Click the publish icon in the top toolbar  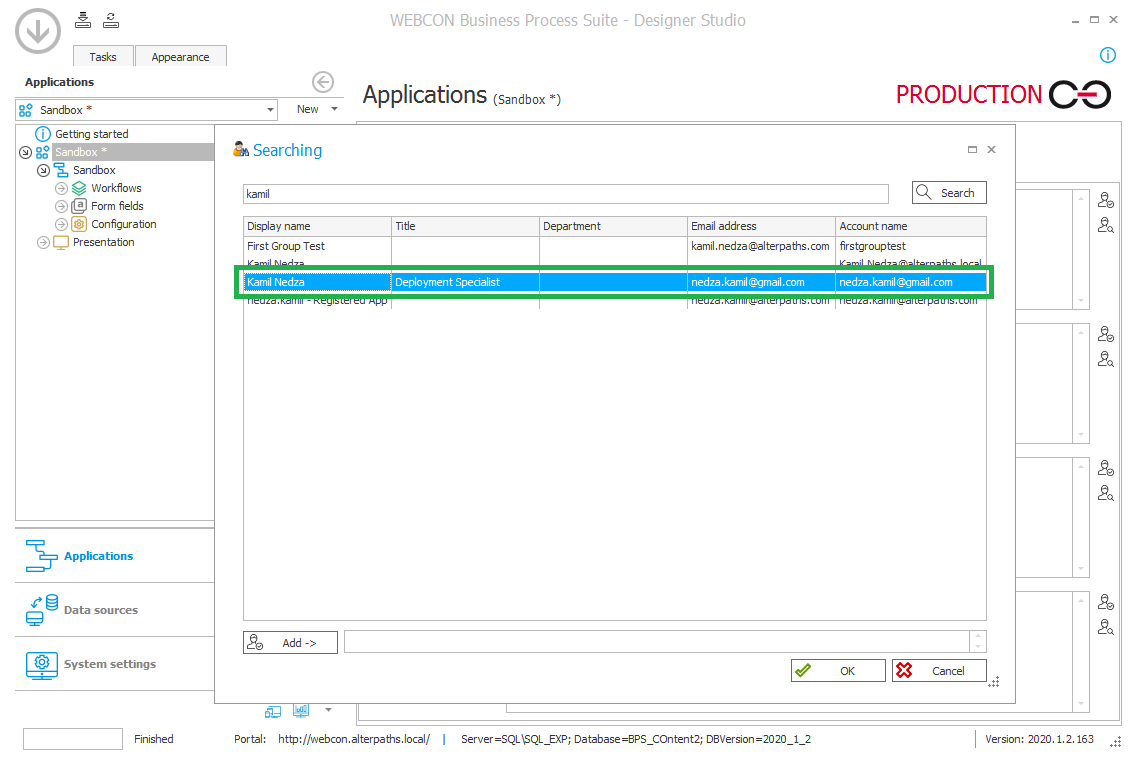(x=110, y=19)
